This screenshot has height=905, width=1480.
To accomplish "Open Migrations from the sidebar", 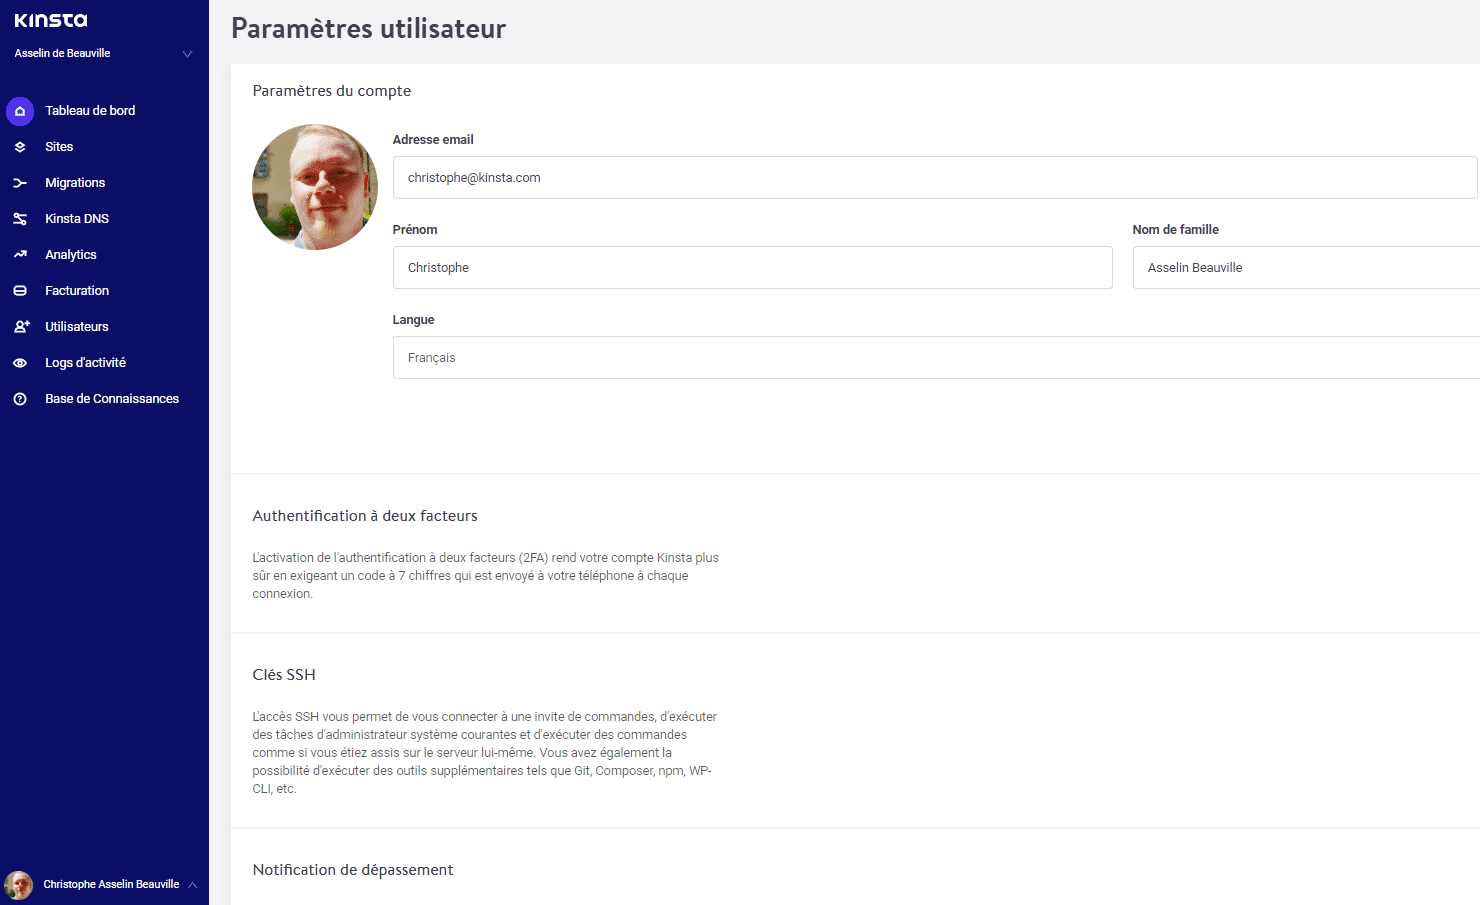I will tap(74, 182).
